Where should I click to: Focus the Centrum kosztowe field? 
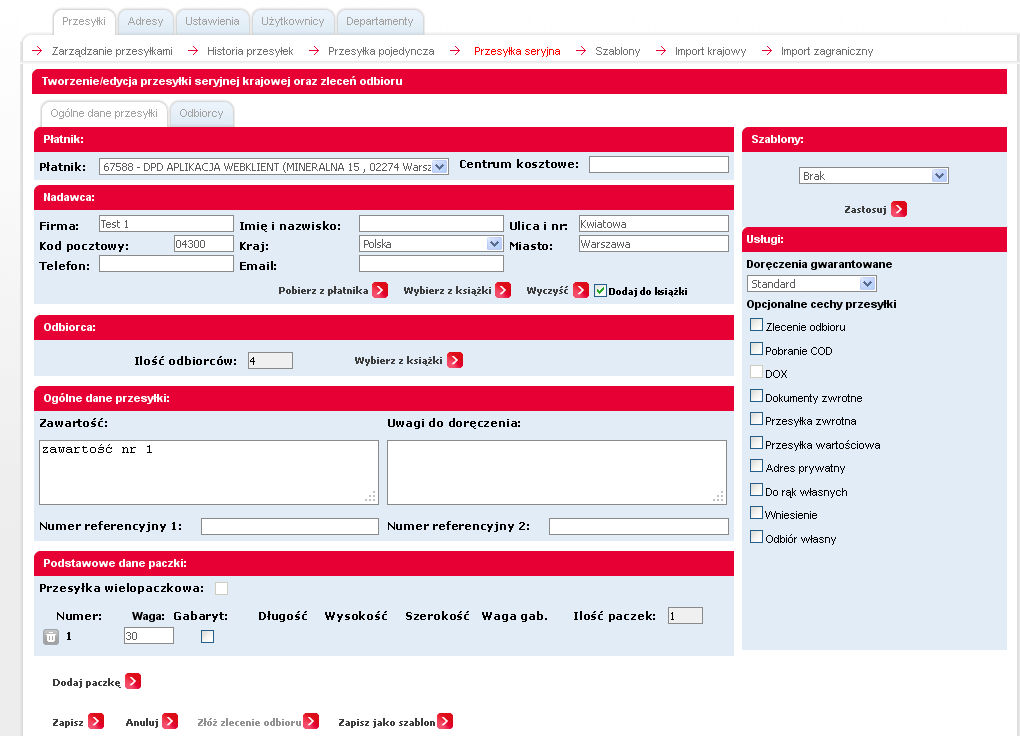(658, 165)
